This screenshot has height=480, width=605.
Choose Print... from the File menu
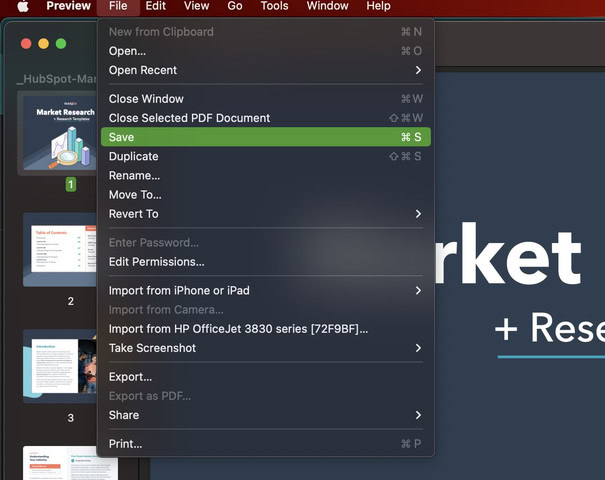(265, 444)
